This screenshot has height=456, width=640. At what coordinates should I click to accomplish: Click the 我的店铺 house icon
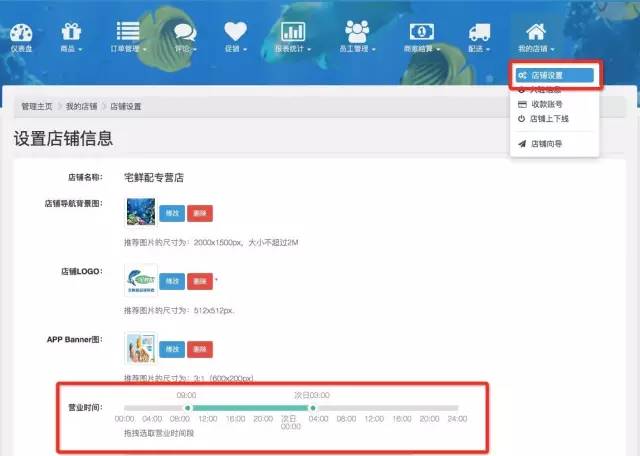point(537,31)
